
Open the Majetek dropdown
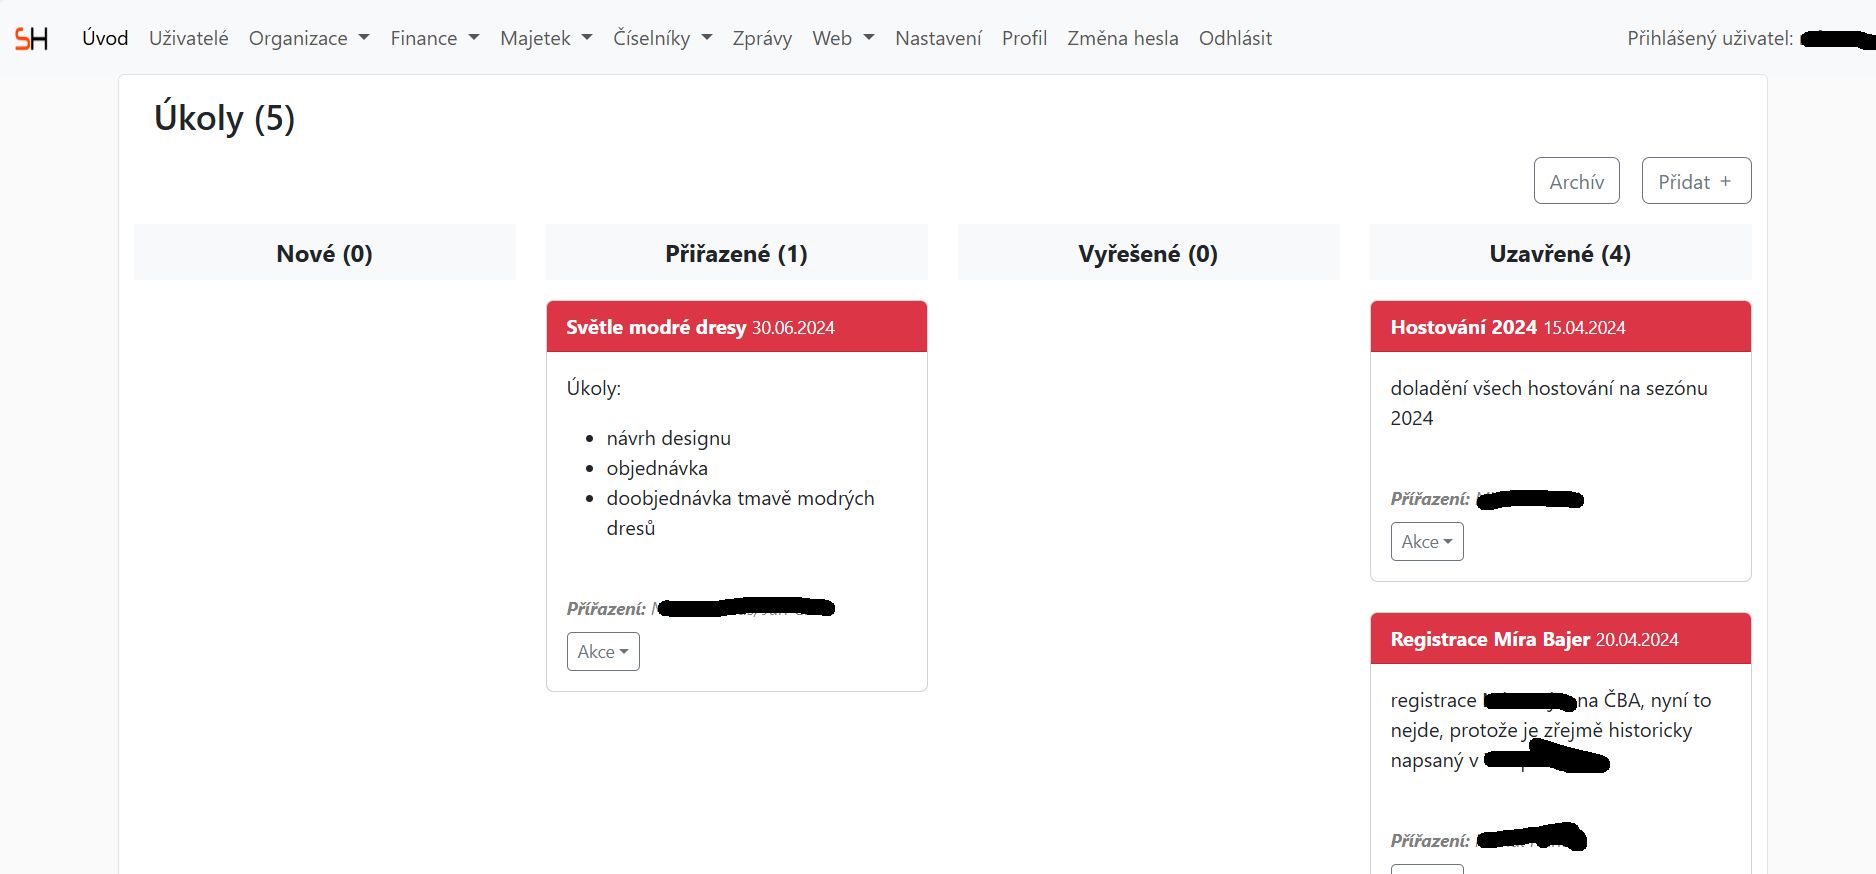click(545, 38)
